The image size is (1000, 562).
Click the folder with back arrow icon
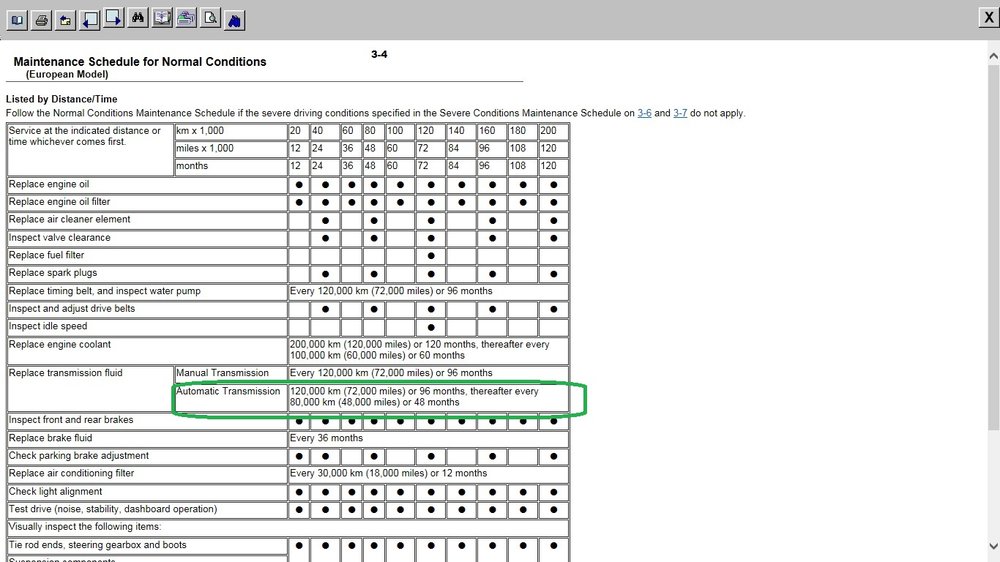tap(66, 20)
